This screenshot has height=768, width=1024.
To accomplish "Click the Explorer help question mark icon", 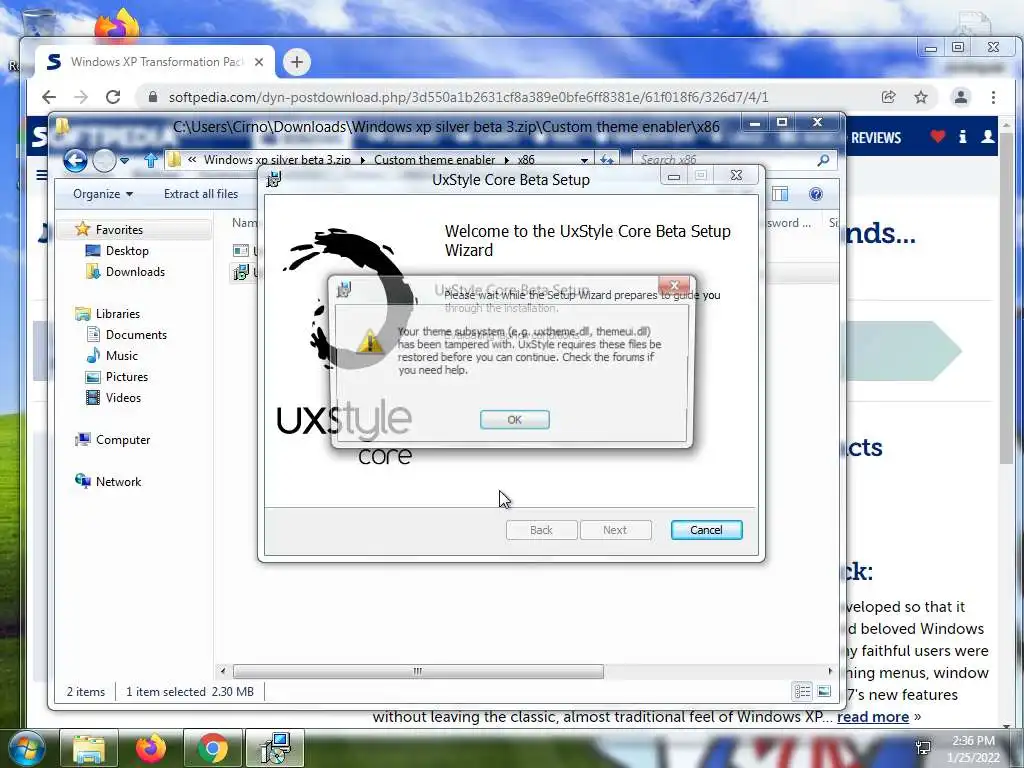I will pos(816,194).
